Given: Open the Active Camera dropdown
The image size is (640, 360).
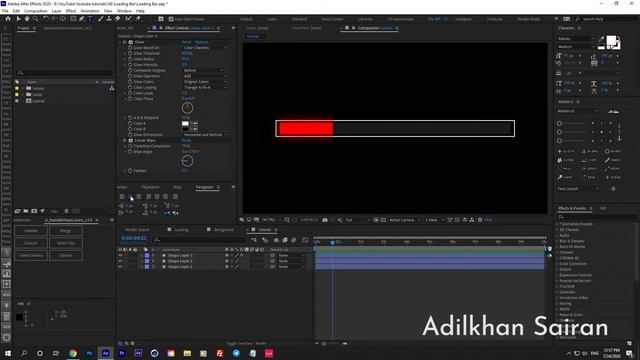Looking at the screenshot, I should 404,220.
